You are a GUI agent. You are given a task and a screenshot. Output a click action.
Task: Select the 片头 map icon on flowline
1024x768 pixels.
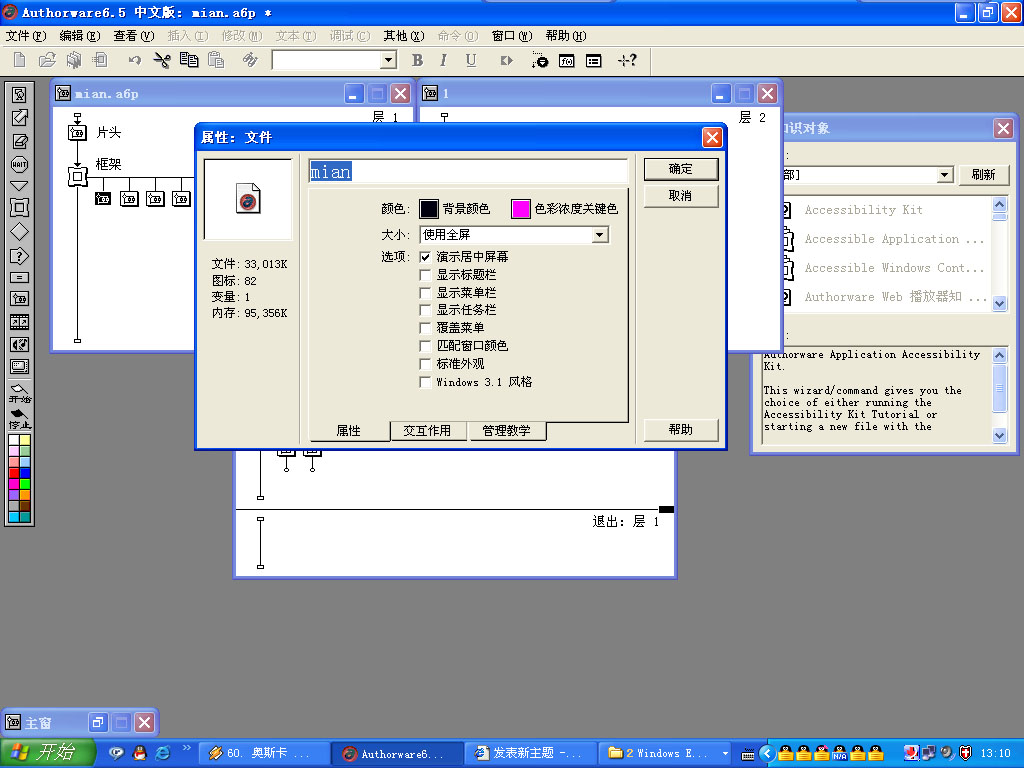click(x=77, y=133)
